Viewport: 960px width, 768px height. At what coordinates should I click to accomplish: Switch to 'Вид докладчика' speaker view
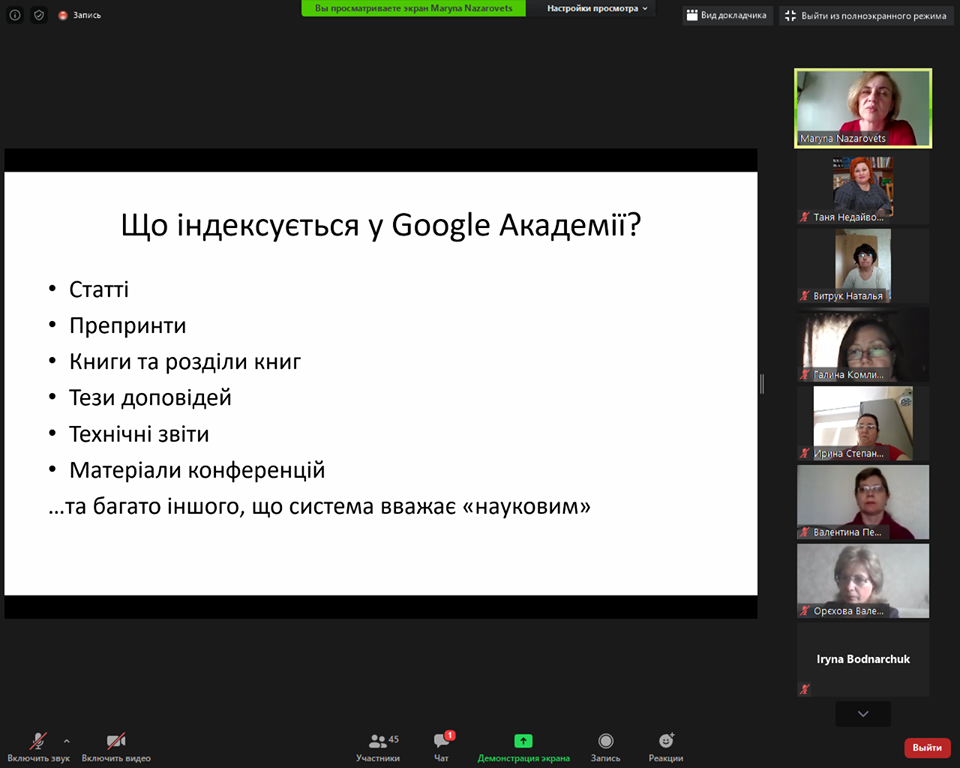pos(727,15)
